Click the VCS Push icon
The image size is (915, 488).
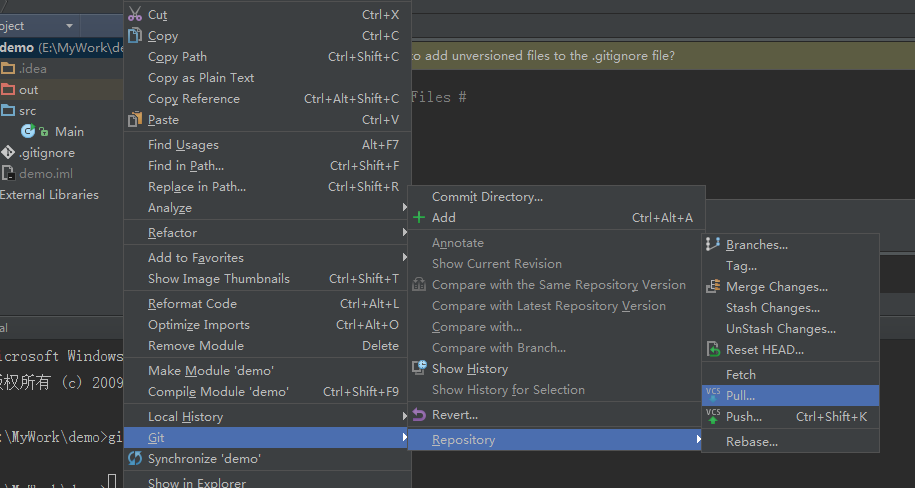coord(713,416)
